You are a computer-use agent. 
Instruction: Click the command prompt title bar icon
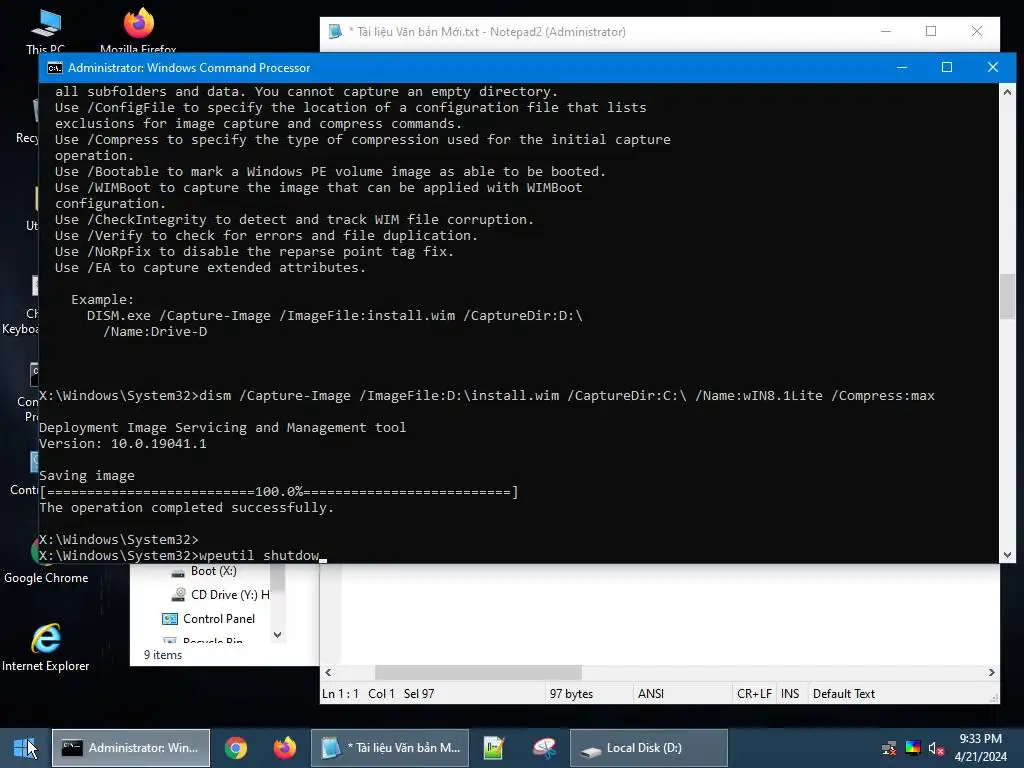tap(55, 68)
